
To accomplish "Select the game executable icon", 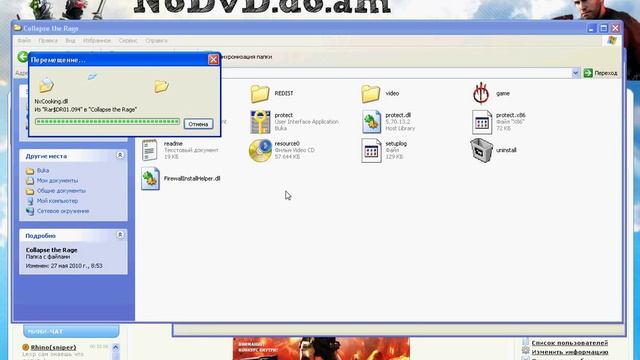I will coord(481,93).
